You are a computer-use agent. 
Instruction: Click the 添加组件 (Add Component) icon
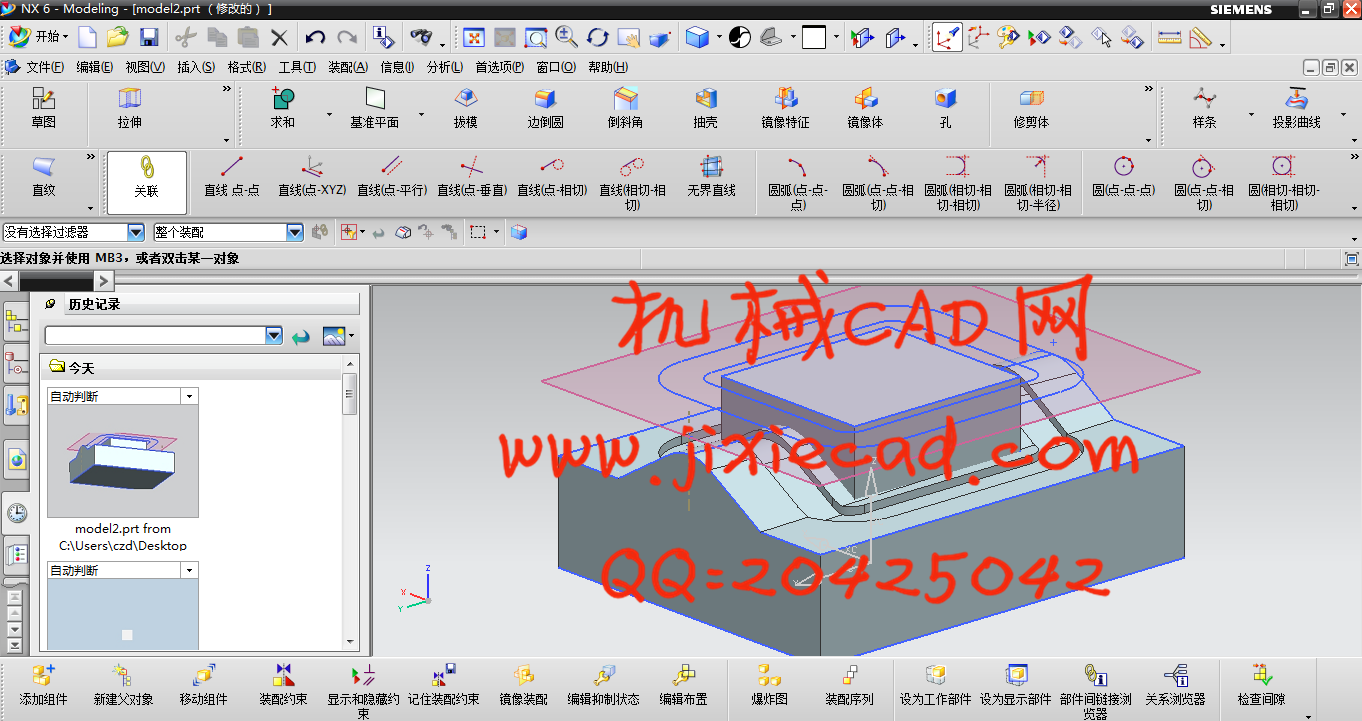43,684
